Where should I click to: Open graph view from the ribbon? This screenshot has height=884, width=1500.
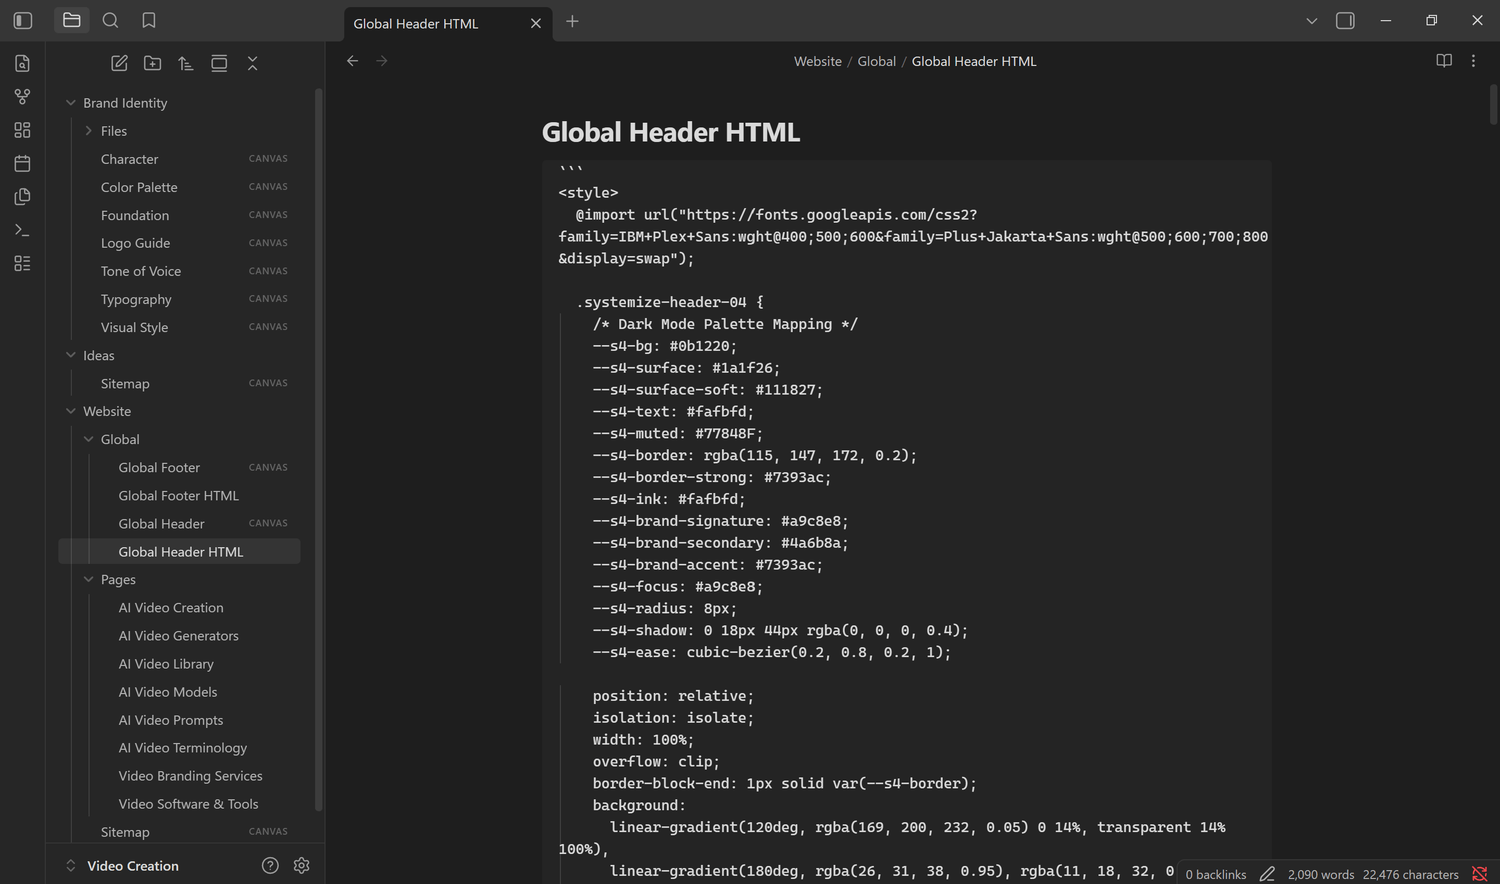point(22,97)
